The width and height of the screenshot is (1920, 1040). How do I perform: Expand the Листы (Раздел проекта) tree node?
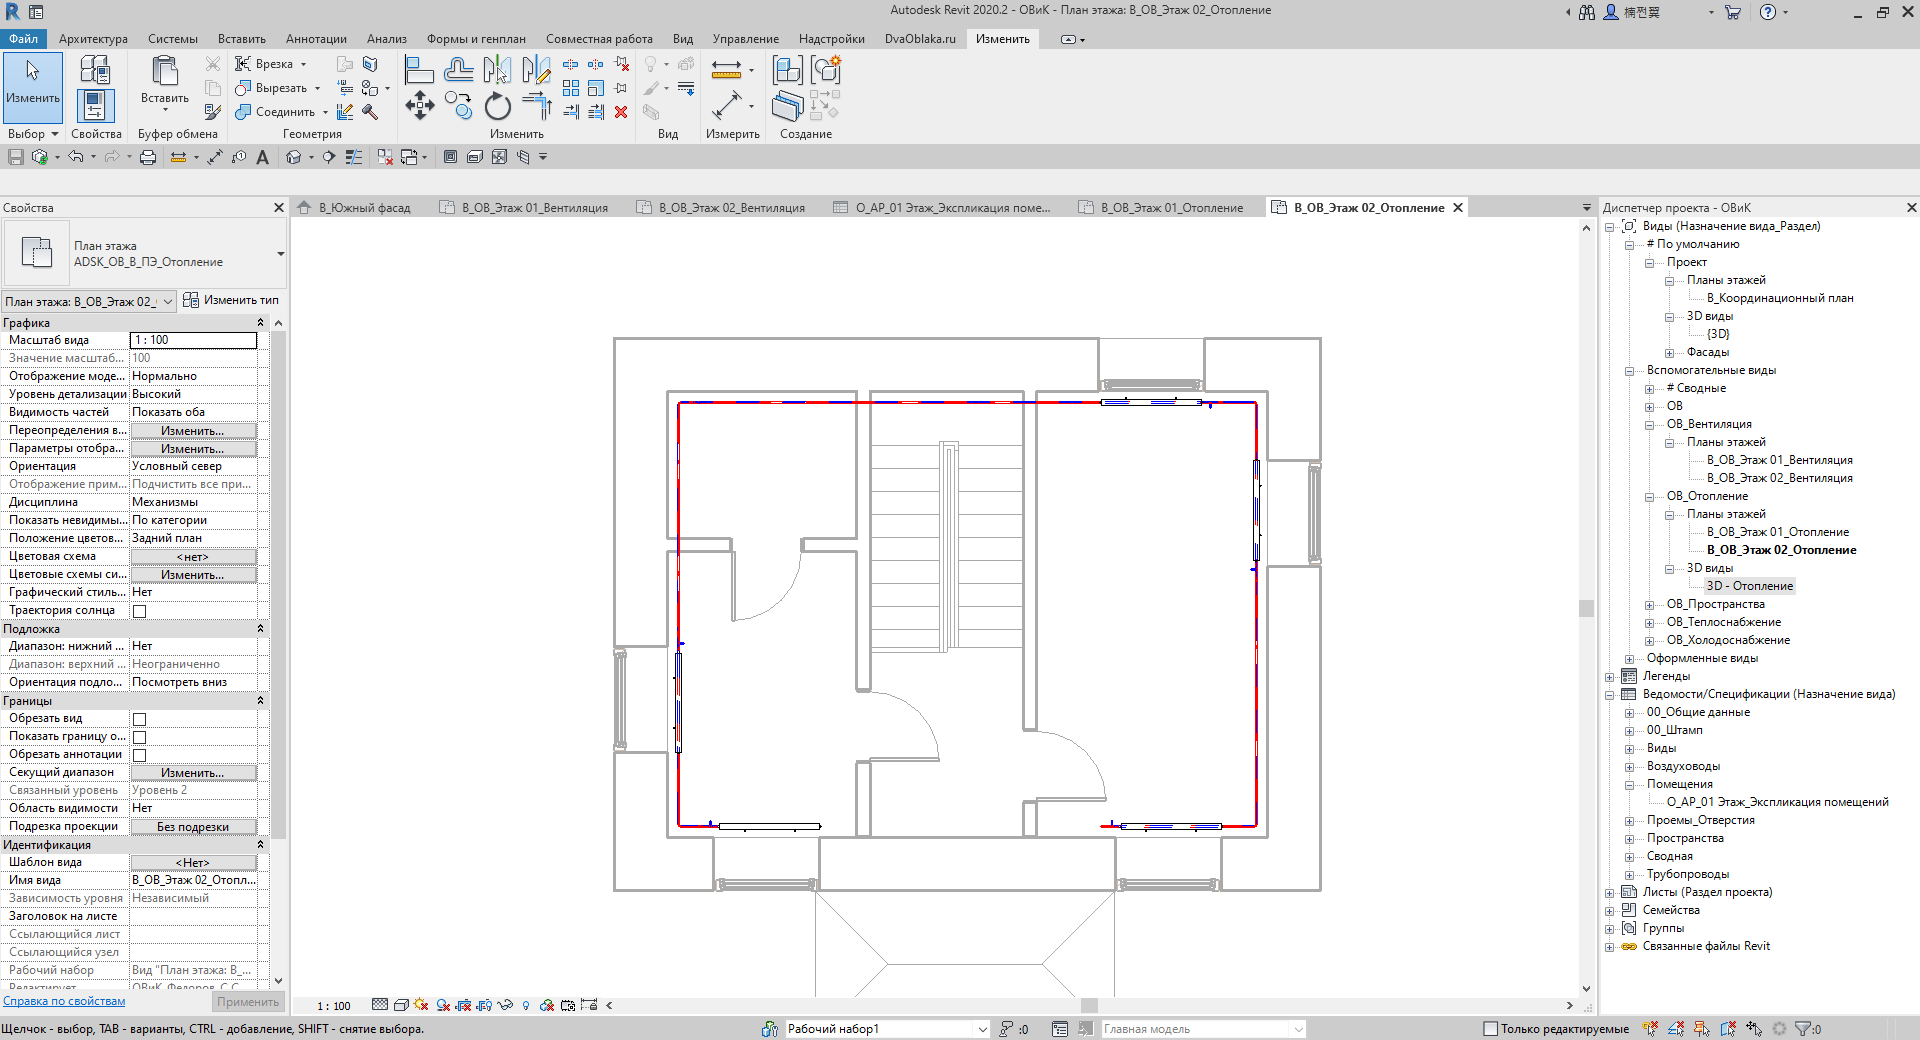click(x=1610, y=893)
